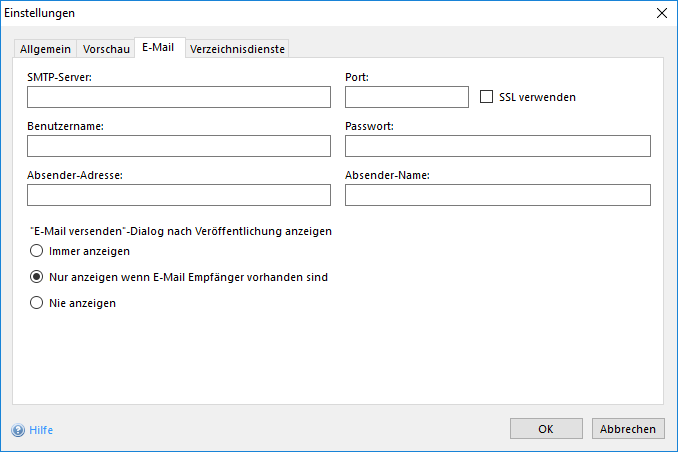
Task: Switch to the Allgemein tab
Action: (45, 49)
